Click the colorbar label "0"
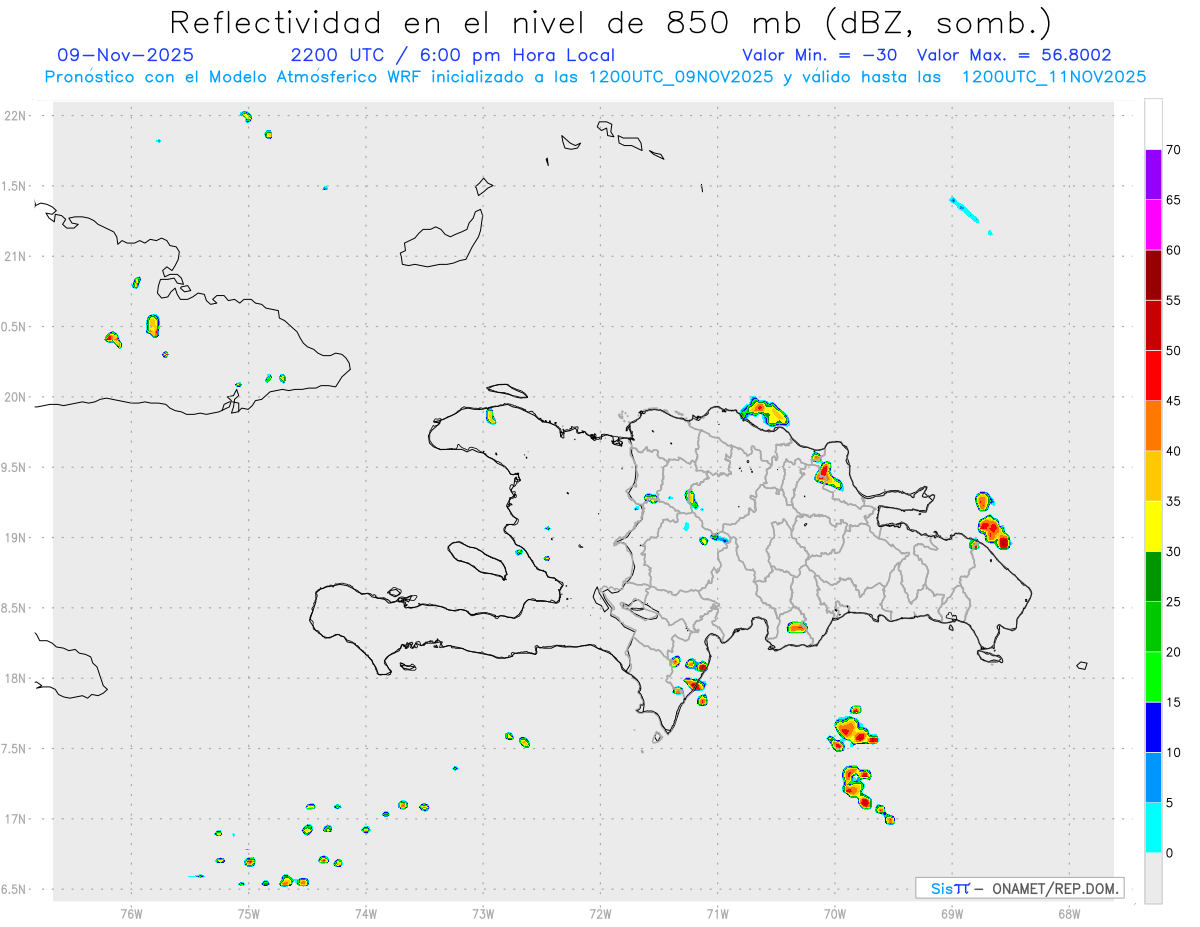1200x927 pixels. [1169, 853]
